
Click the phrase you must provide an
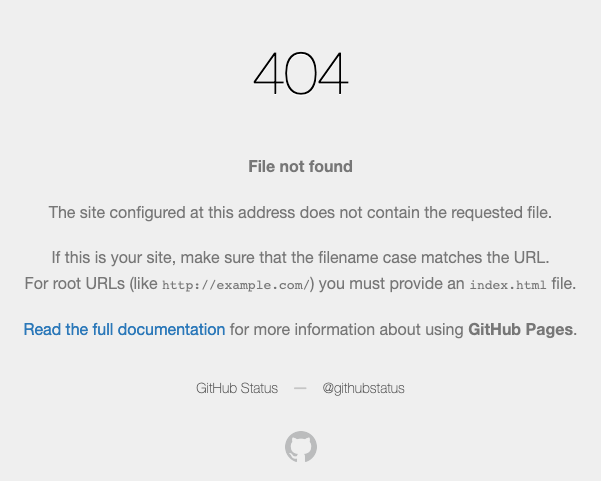391,284
